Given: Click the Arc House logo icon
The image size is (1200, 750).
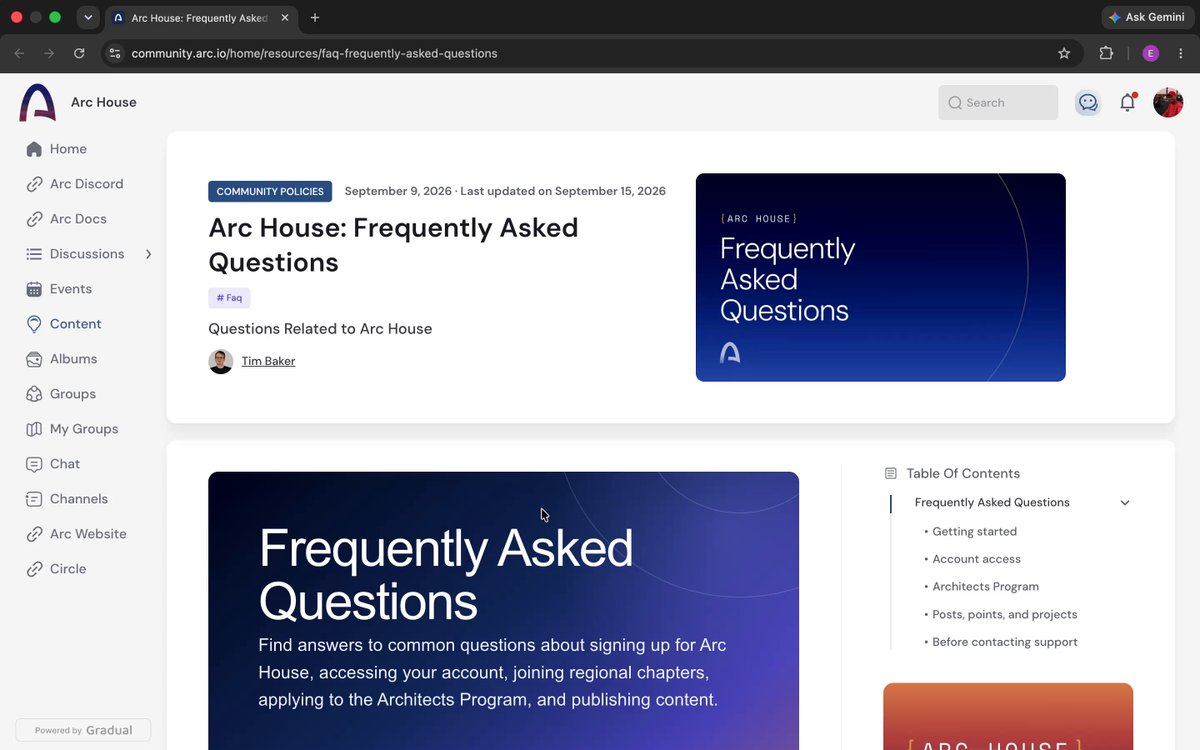Looking at the screenshot, I should pyautogui.click(x=38, y=102).
